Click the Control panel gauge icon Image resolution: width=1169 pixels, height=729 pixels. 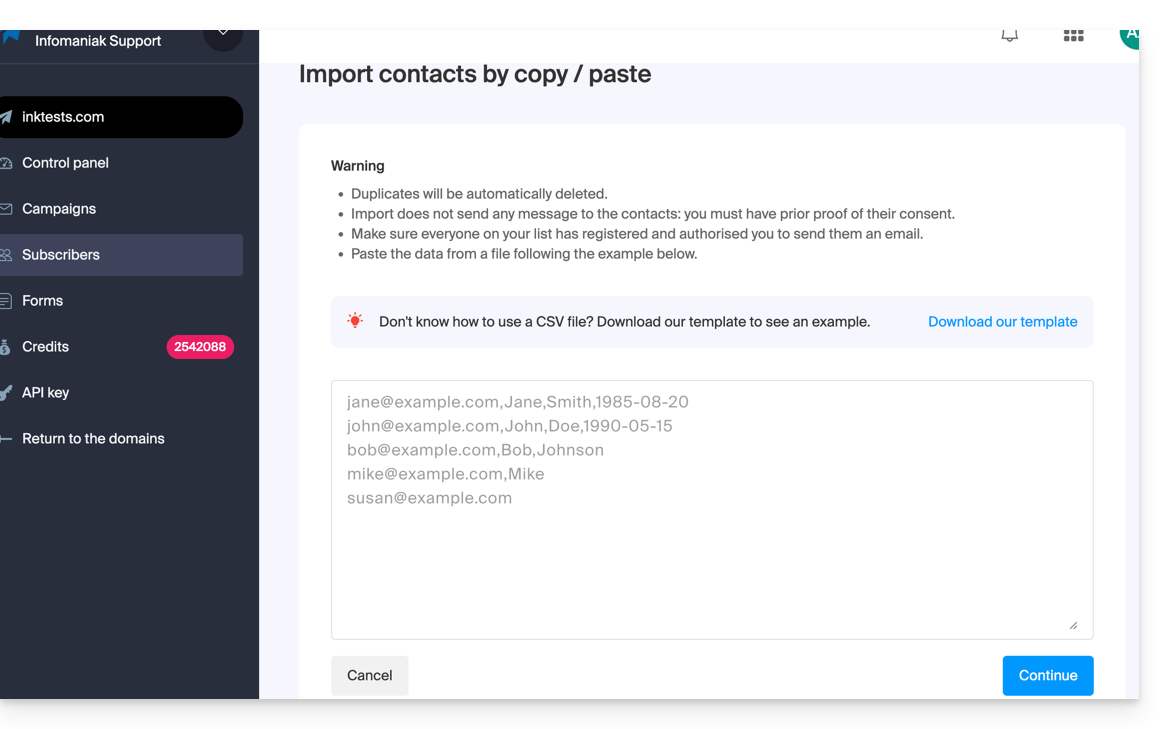coord(6,163)
